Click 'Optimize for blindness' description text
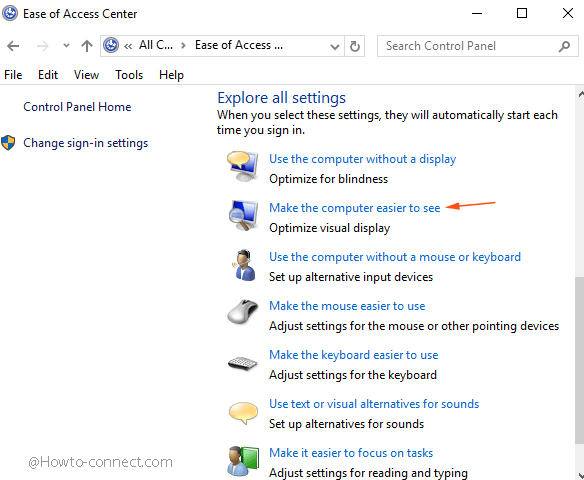The image size is (584, 480). 328,179
